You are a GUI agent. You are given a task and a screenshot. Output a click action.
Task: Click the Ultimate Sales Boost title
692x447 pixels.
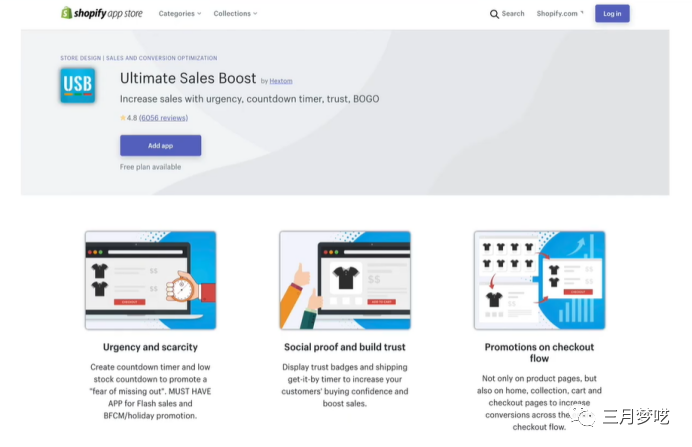click(188, 77)
